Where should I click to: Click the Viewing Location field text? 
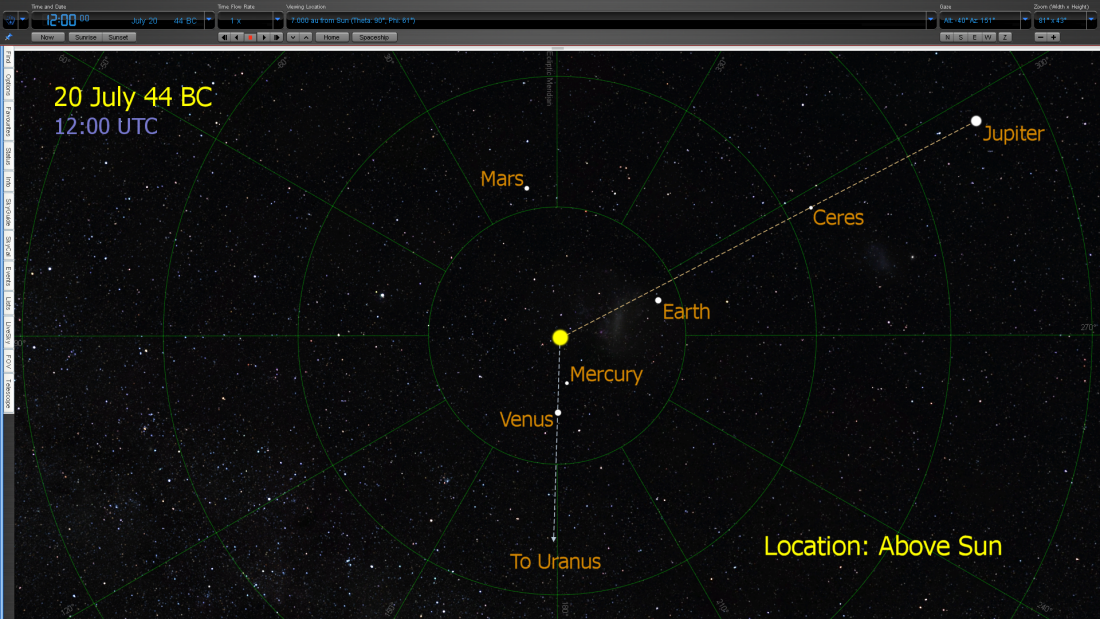[353, 21]
